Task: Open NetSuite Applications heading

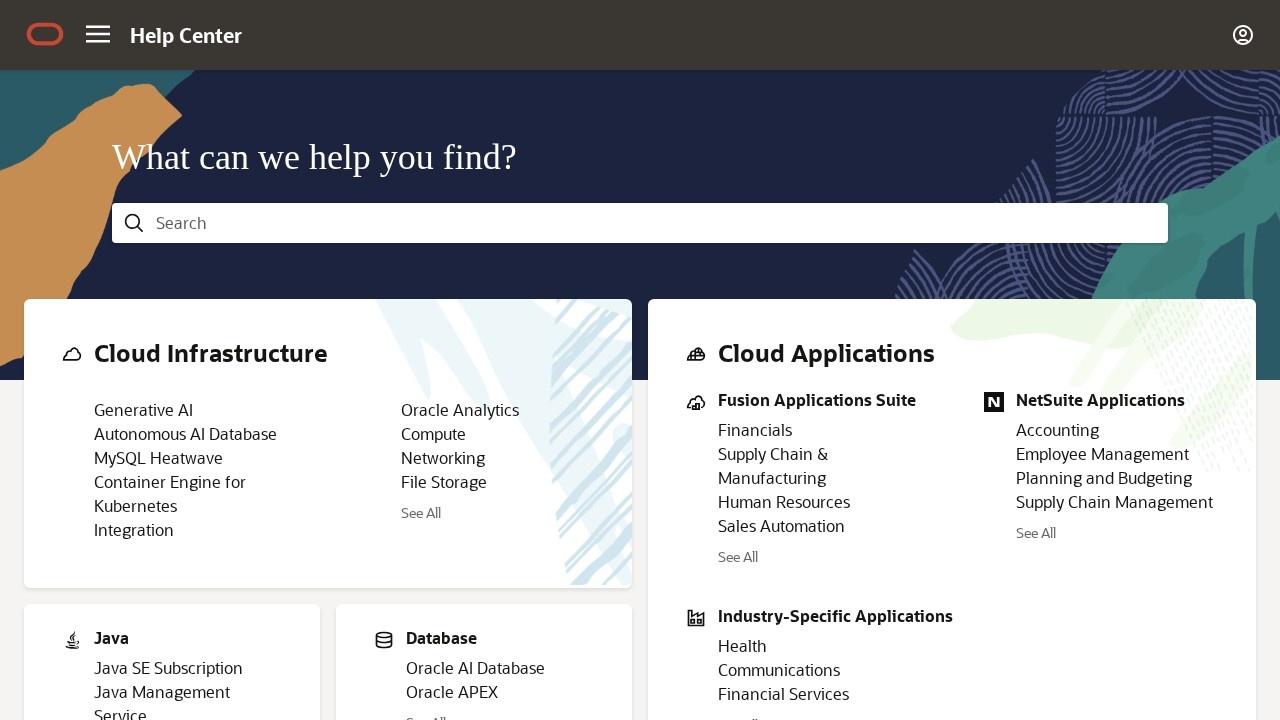Action: coord(1100,400)
